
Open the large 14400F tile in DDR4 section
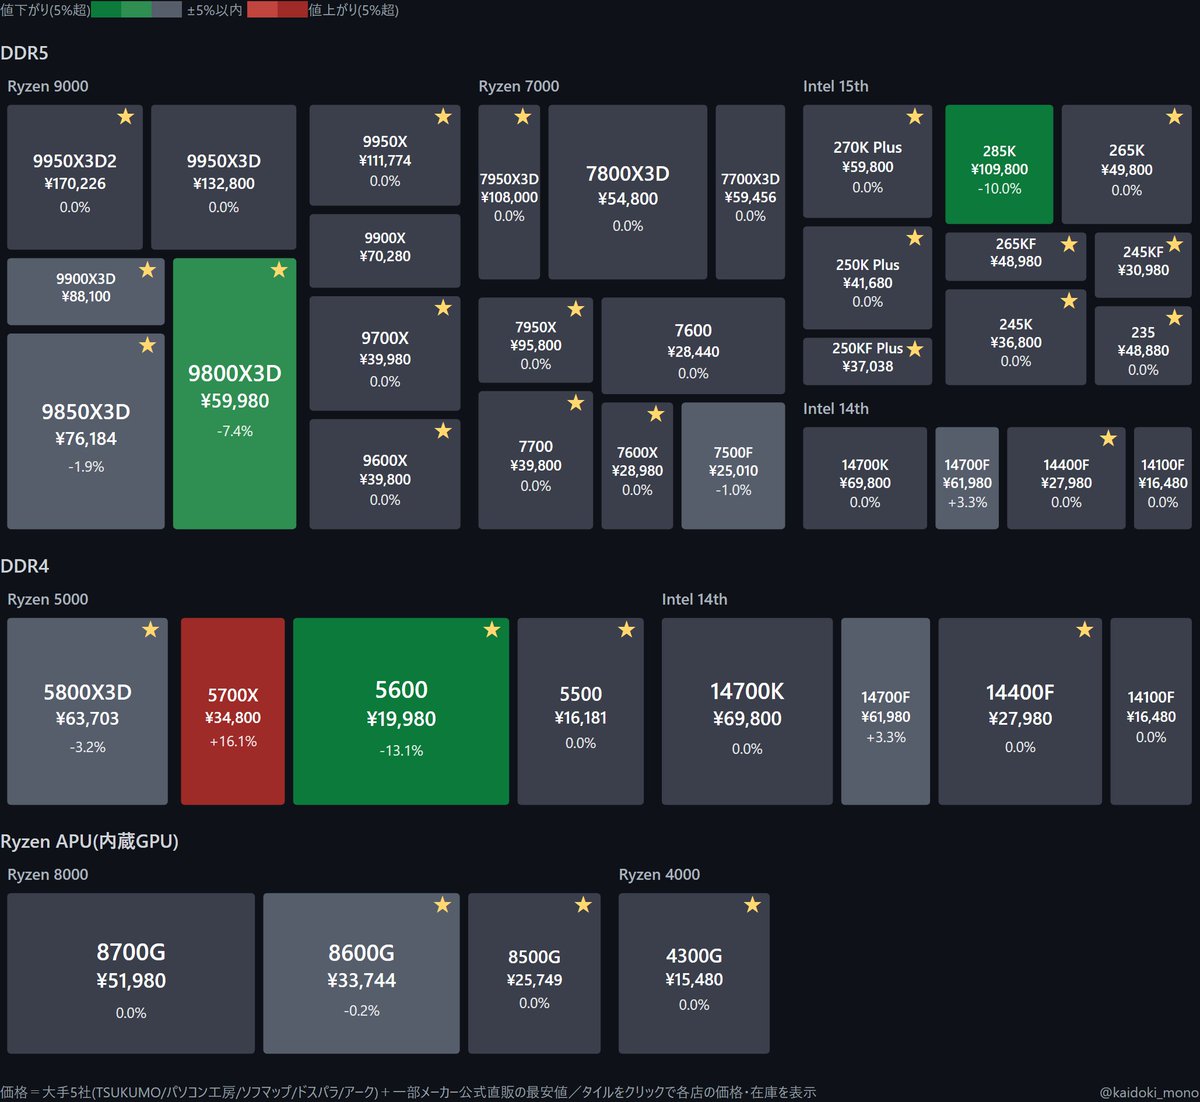pos(1020,711)
